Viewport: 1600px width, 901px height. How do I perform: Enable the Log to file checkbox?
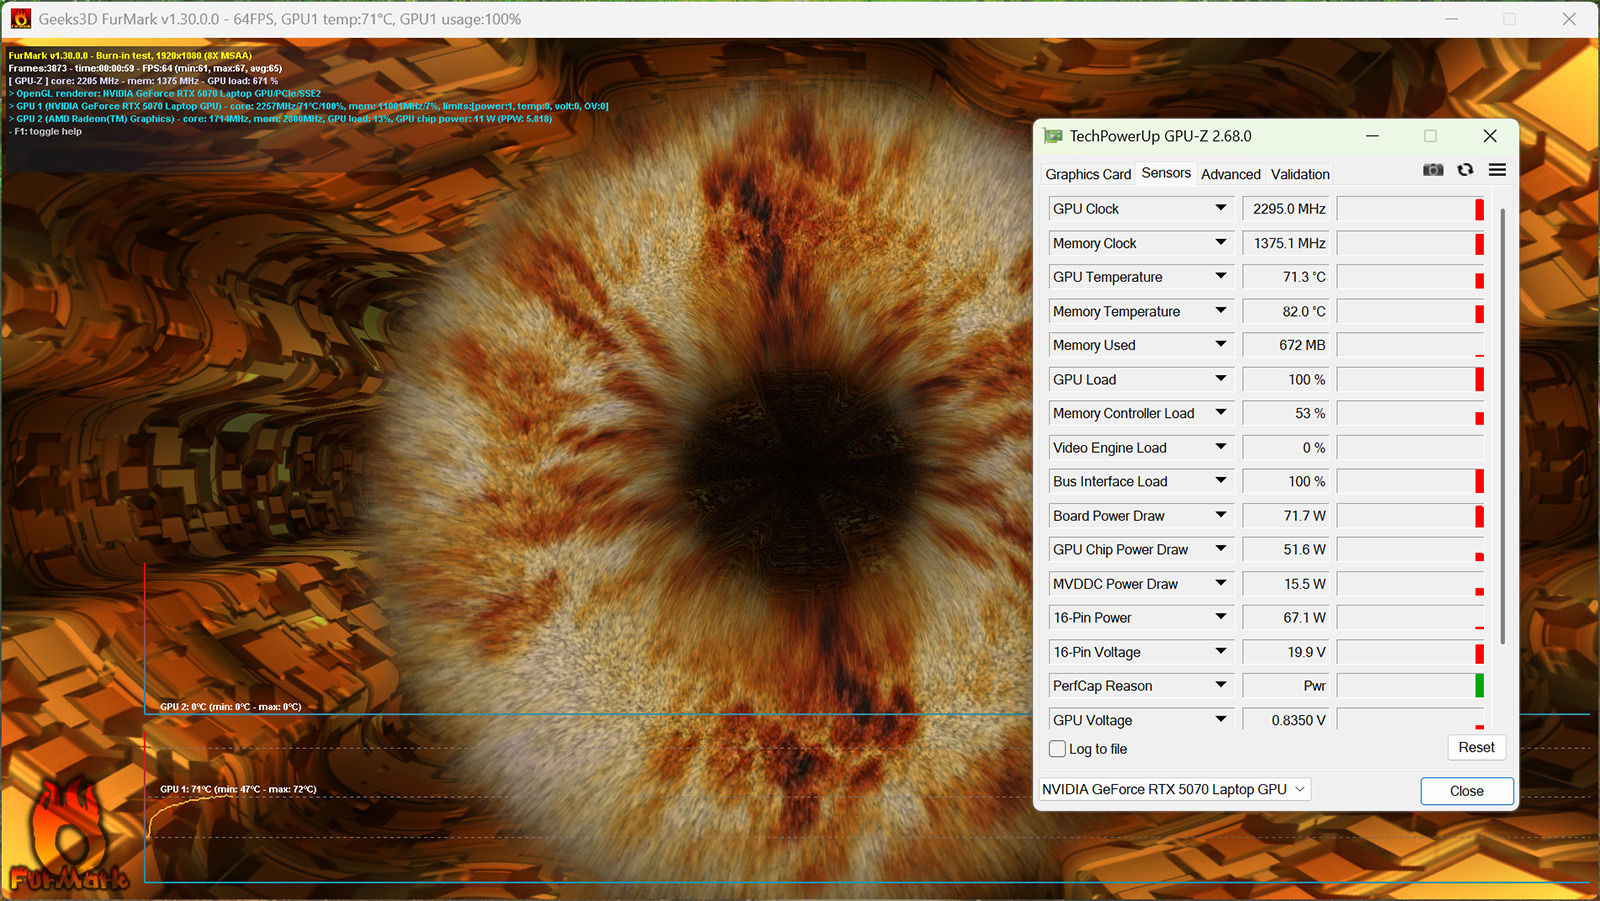coord(1057,749)
